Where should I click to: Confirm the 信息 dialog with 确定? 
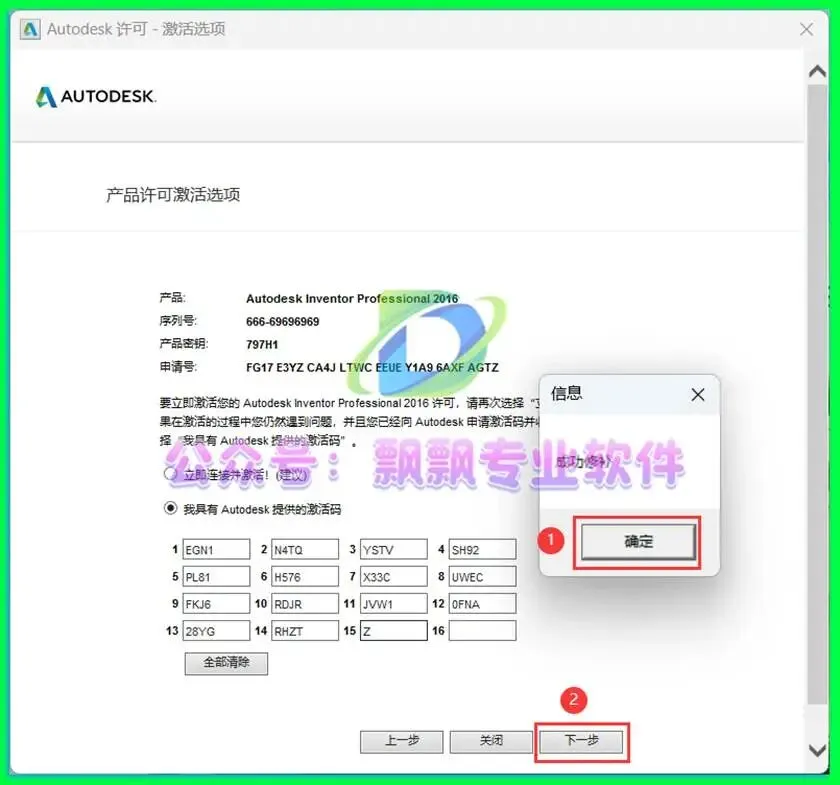(638, 542)
